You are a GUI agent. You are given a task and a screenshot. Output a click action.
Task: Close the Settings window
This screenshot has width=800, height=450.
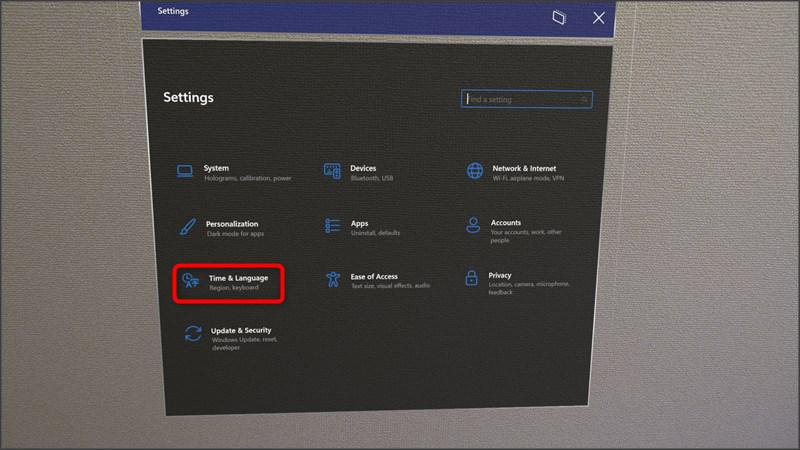pyautogui.click(x=598, y=18)
